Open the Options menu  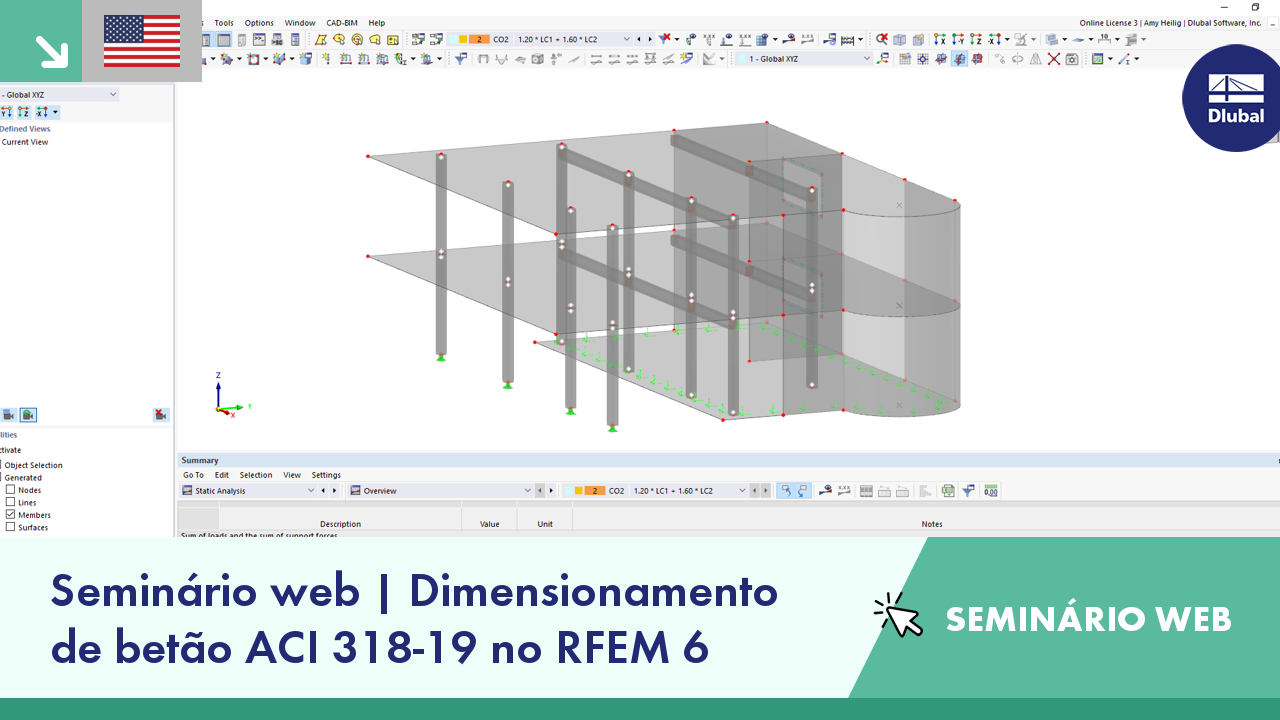259,23
